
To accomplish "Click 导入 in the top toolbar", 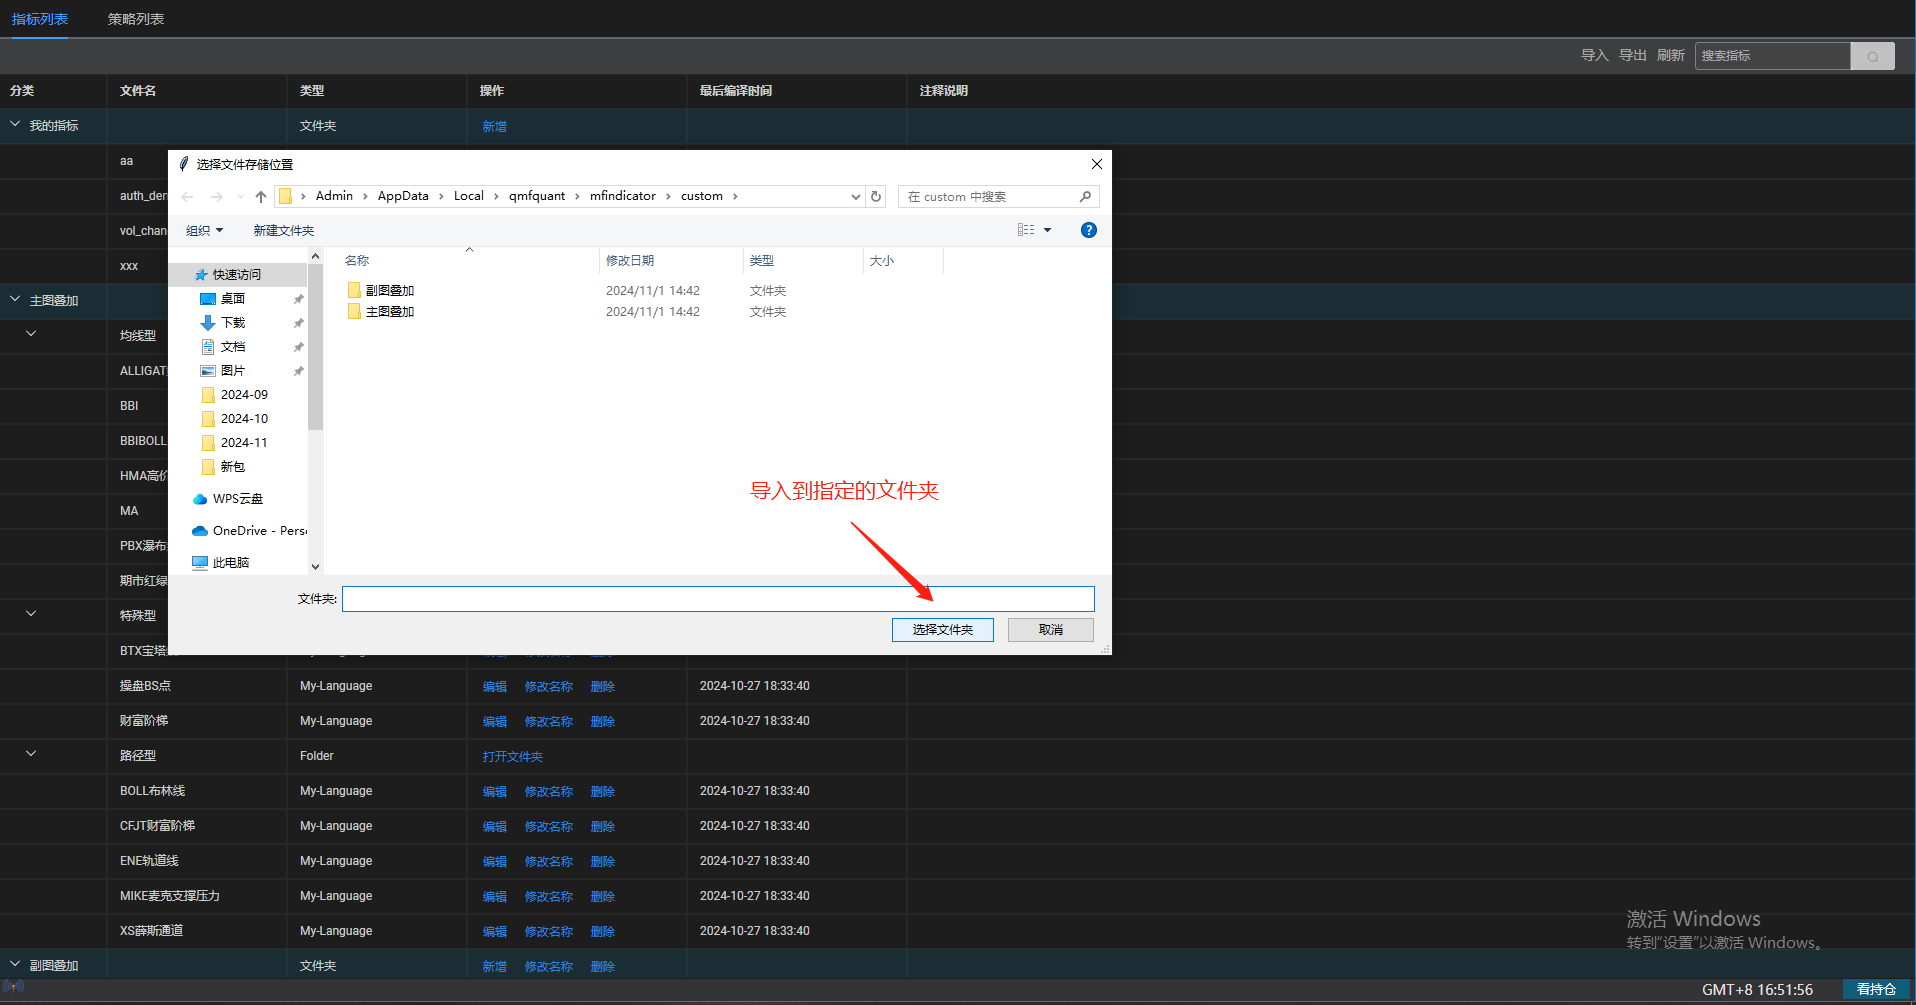I will pyautogui.click(x=1594, y=56).
